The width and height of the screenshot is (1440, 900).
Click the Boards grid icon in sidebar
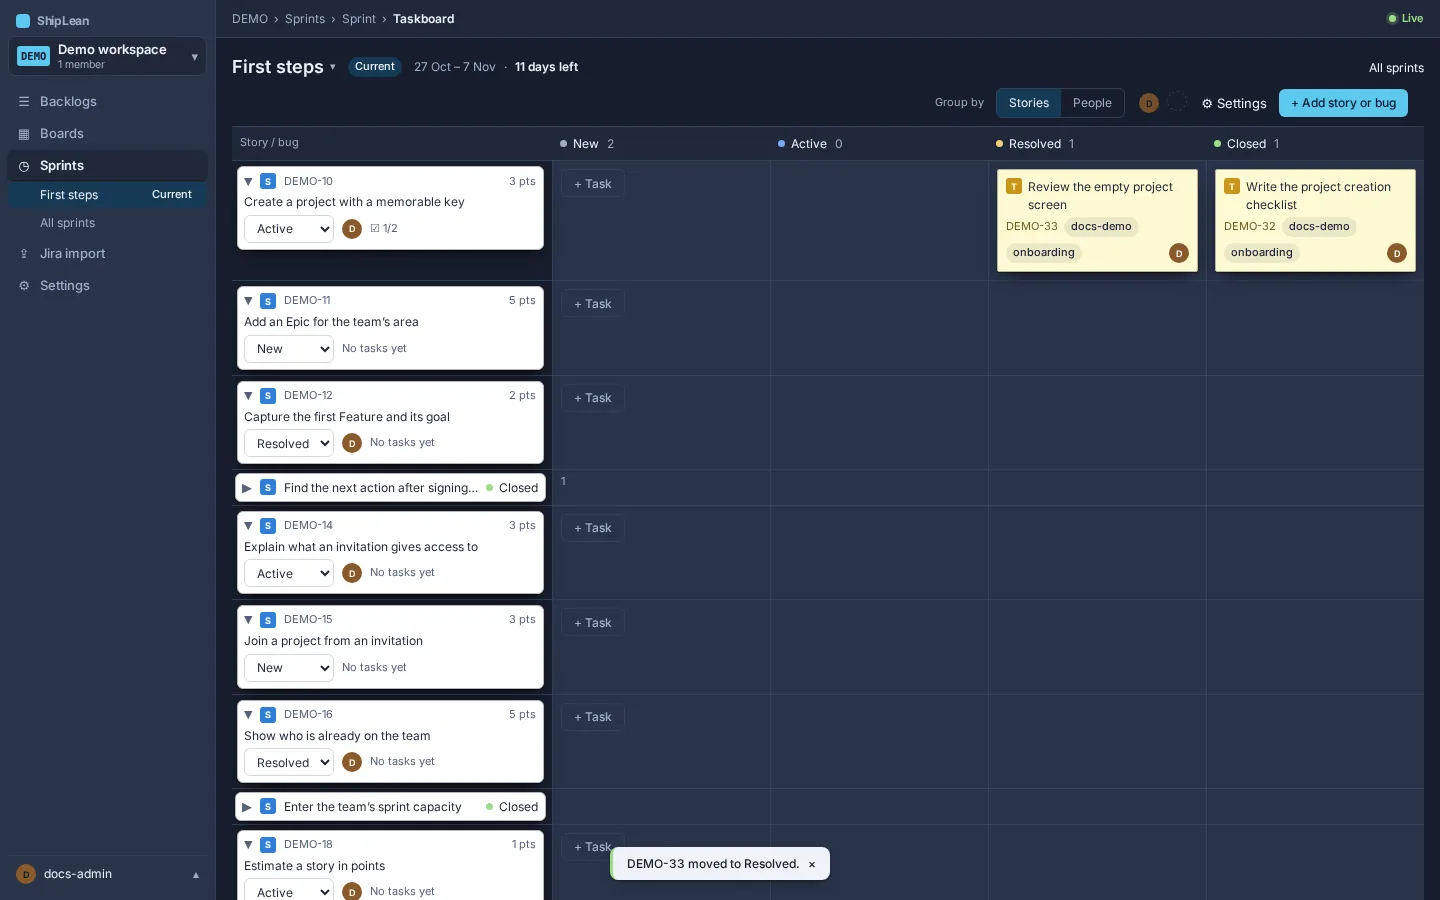coord(24,134)
